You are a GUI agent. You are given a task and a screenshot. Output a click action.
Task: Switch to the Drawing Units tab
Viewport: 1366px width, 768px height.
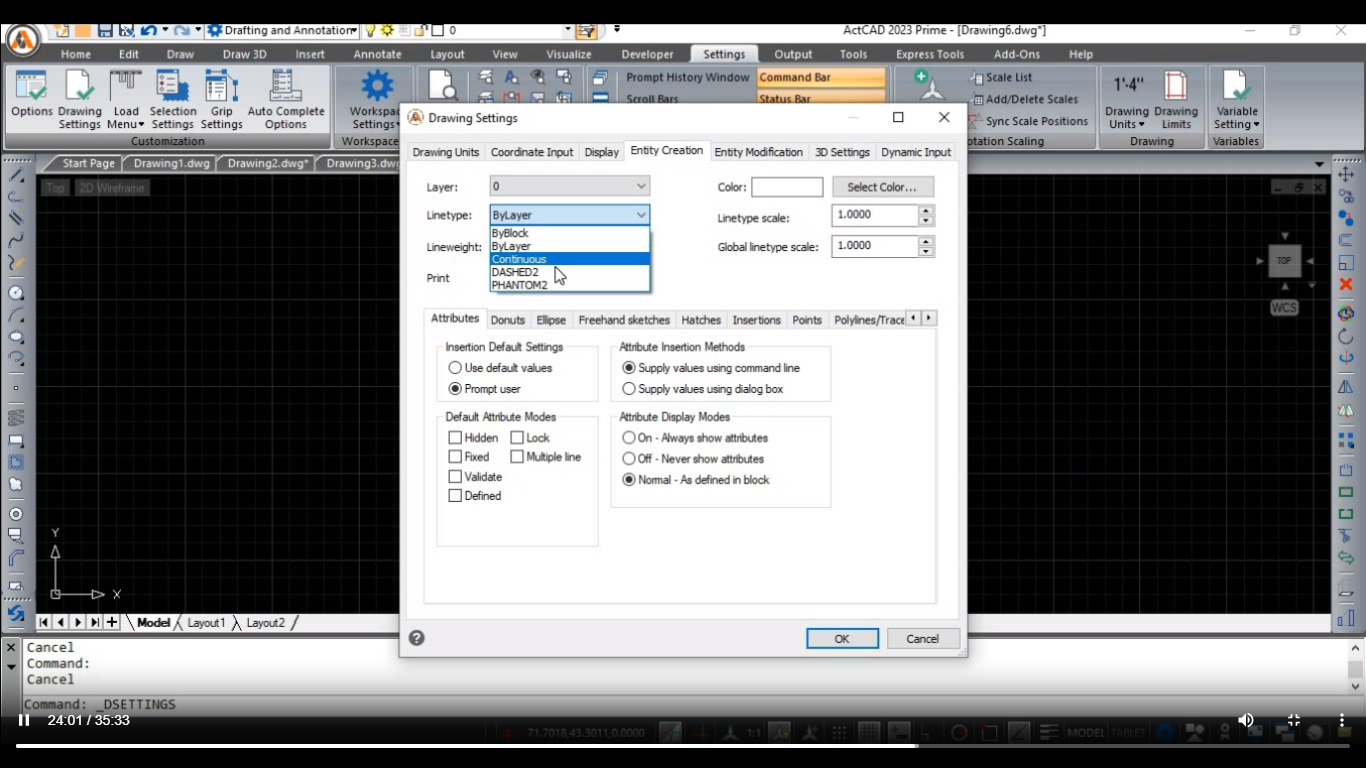click(x=446, y=152)
